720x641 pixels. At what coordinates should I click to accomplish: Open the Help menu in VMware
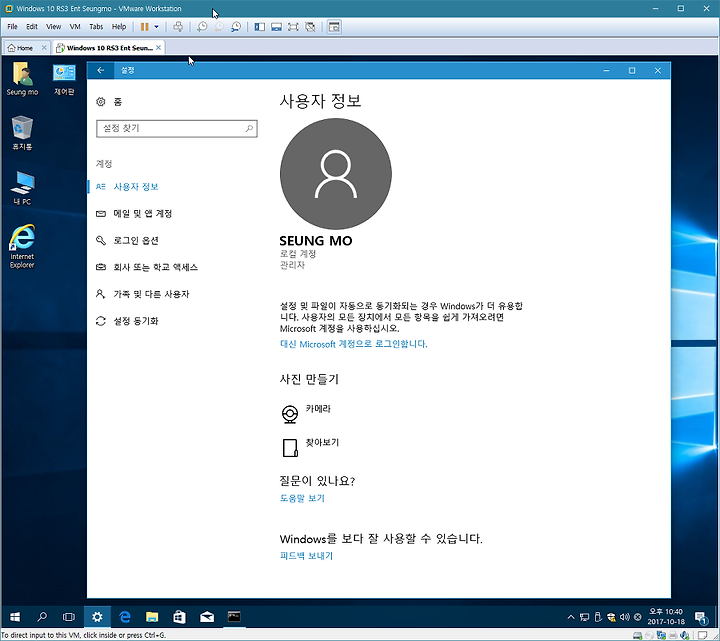[119, 27]
